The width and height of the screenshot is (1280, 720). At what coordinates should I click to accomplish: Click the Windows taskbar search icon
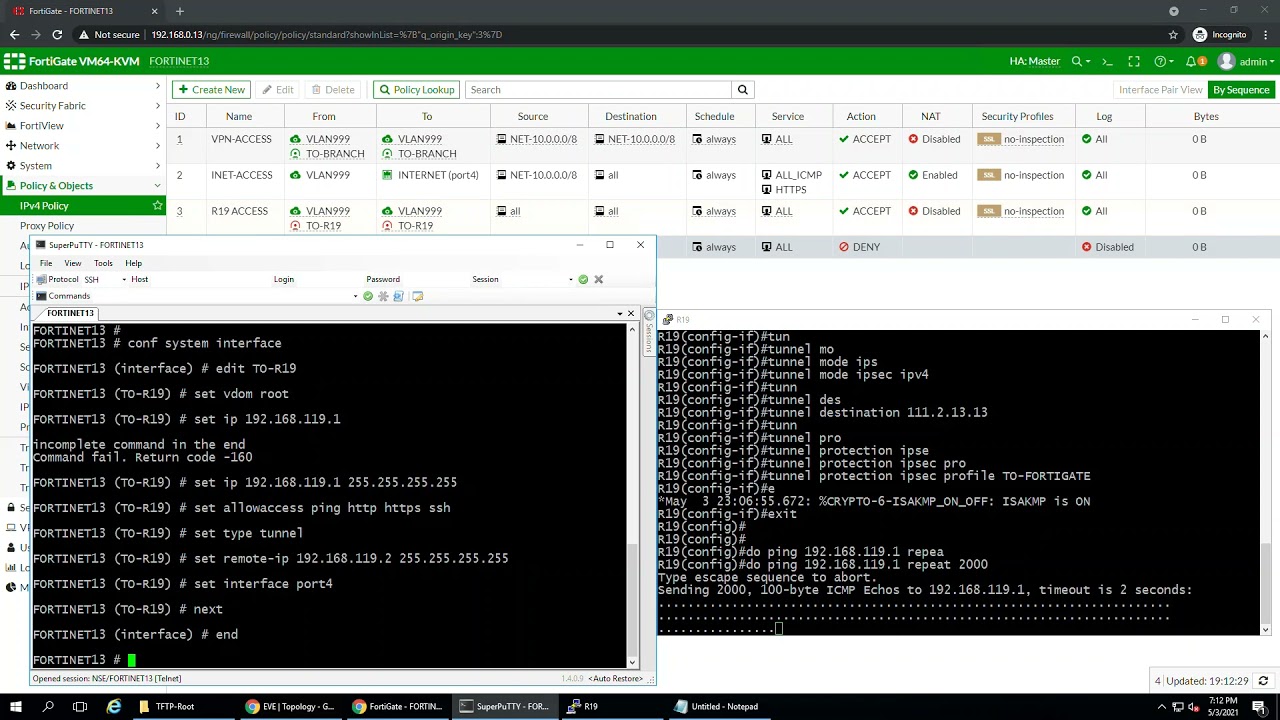(48, 706)
